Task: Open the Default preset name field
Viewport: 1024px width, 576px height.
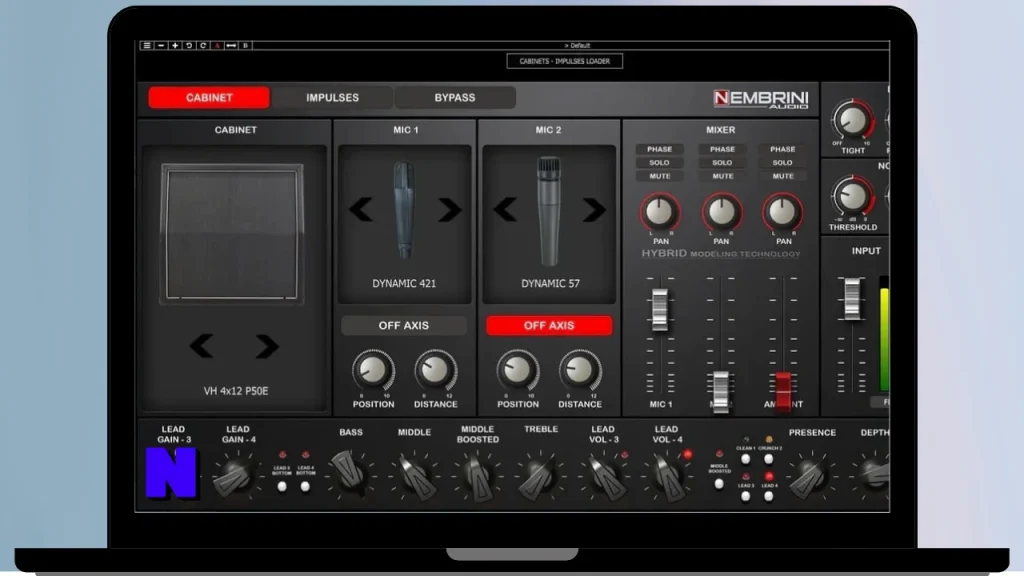Action: point(577,46)
